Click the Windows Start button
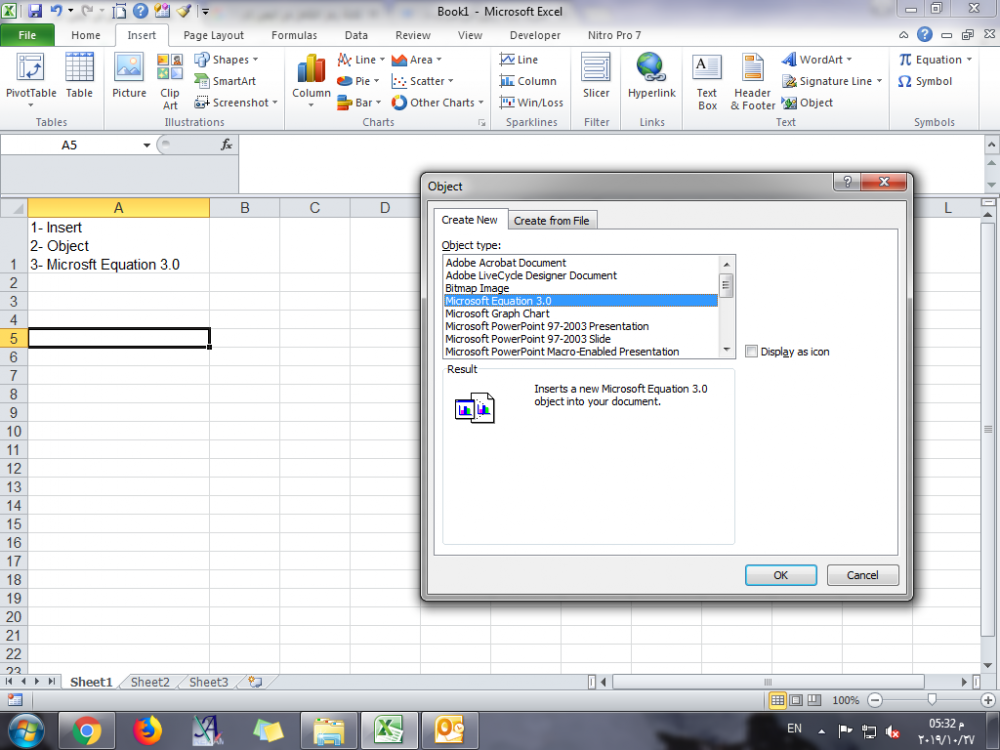The width and height of the screenshot is (1000, 750). (26, 731)
